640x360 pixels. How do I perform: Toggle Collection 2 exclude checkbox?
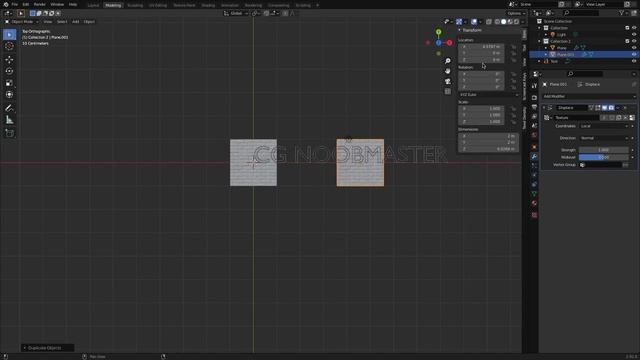(x=627, y=41)
